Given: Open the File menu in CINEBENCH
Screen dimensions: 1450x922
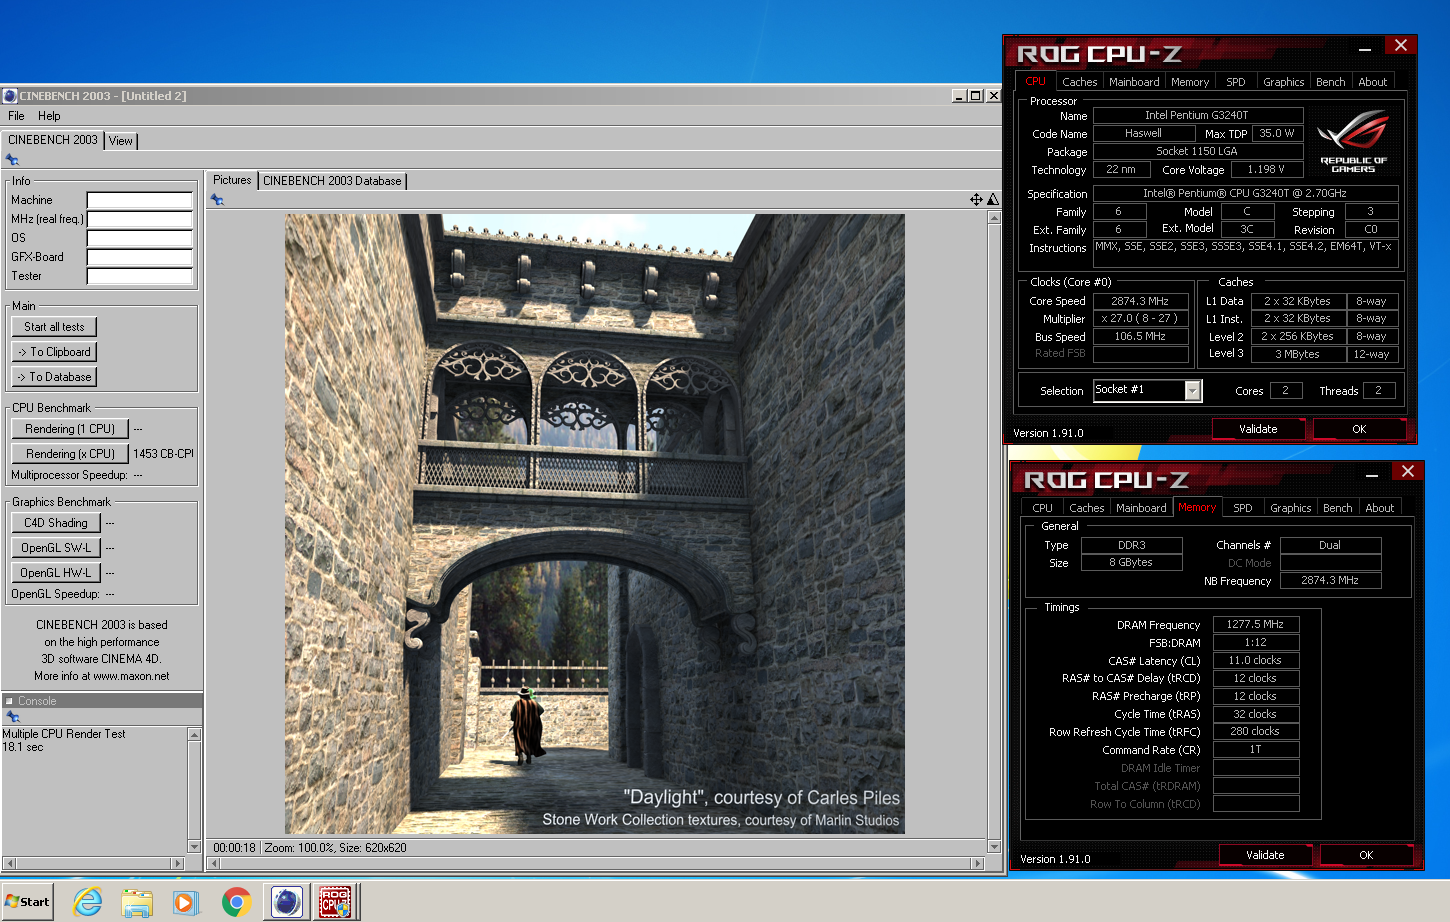Looking at the screenshot, I should pos(16,116).
